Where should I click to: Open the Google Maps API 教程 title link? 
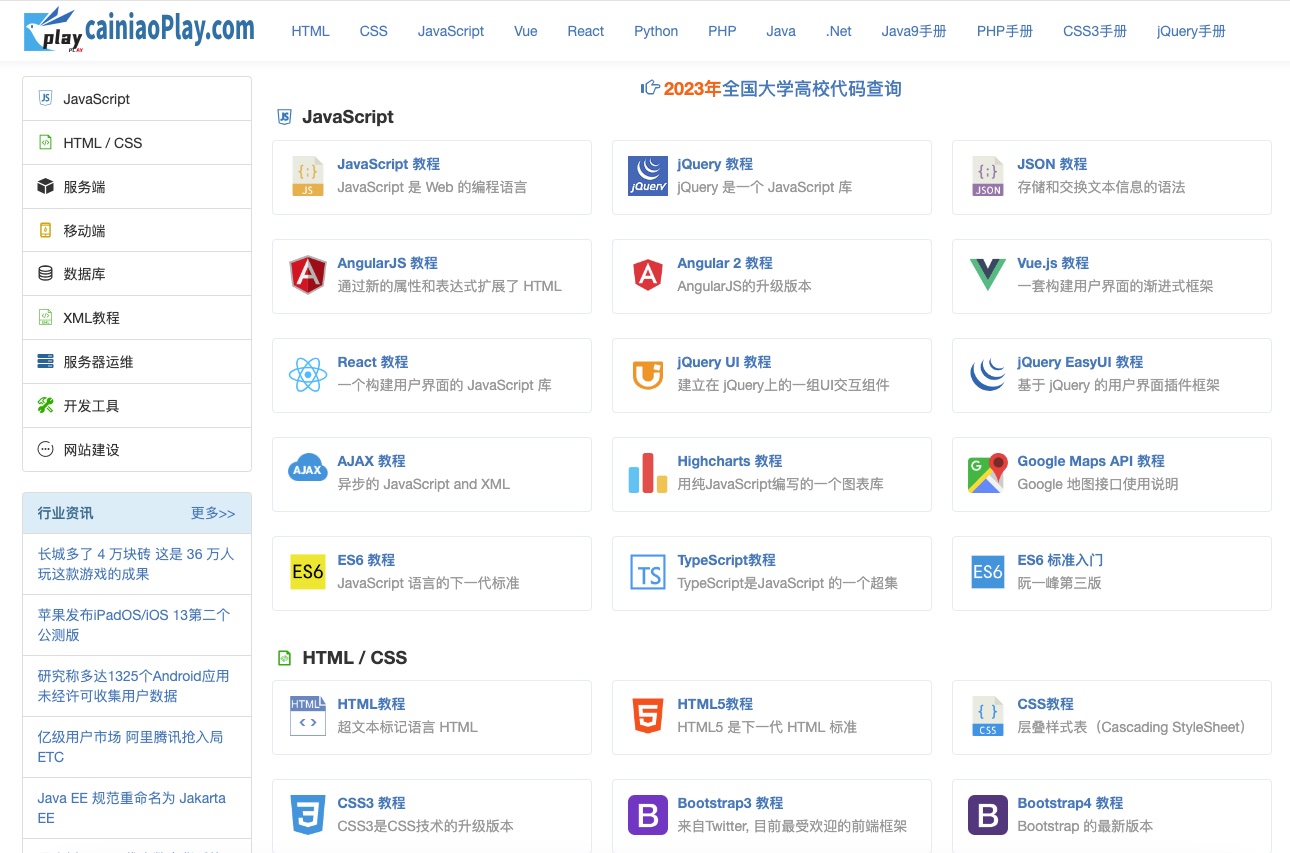click(1091, 461)
